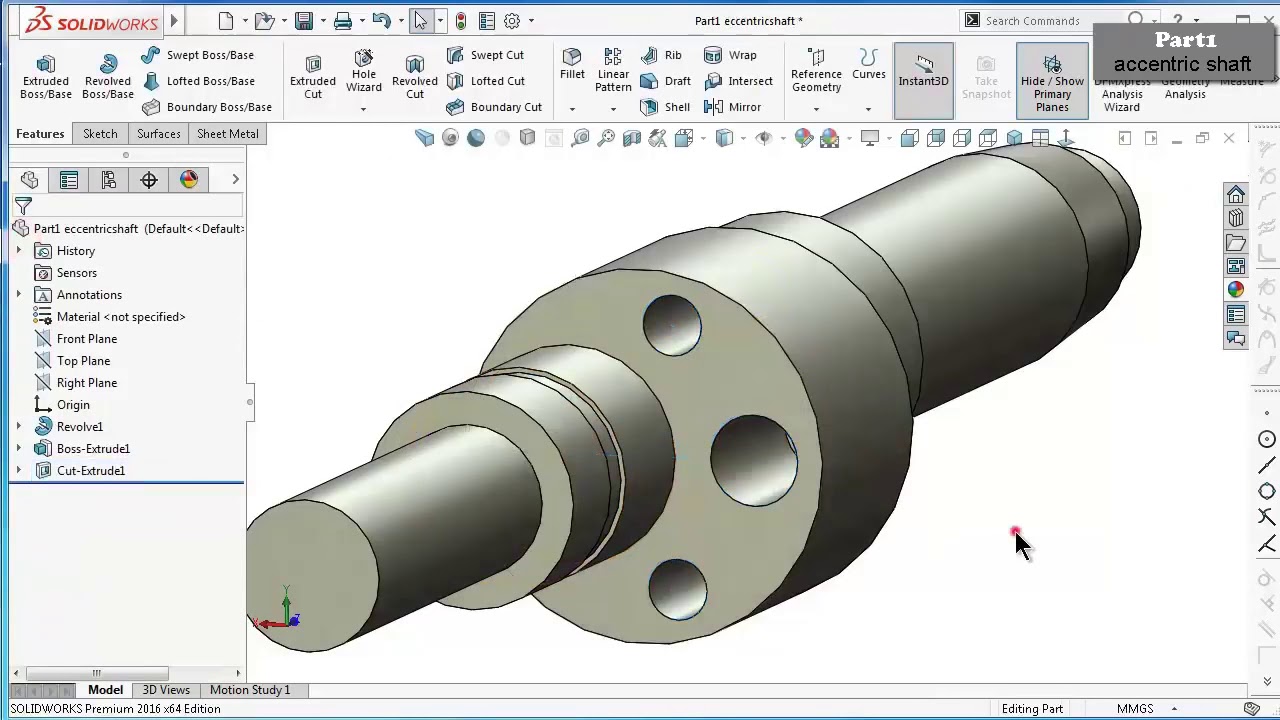1280x720 pixels.
Task: Choose Lofted Boss/Base
Action: click(197, 81)
